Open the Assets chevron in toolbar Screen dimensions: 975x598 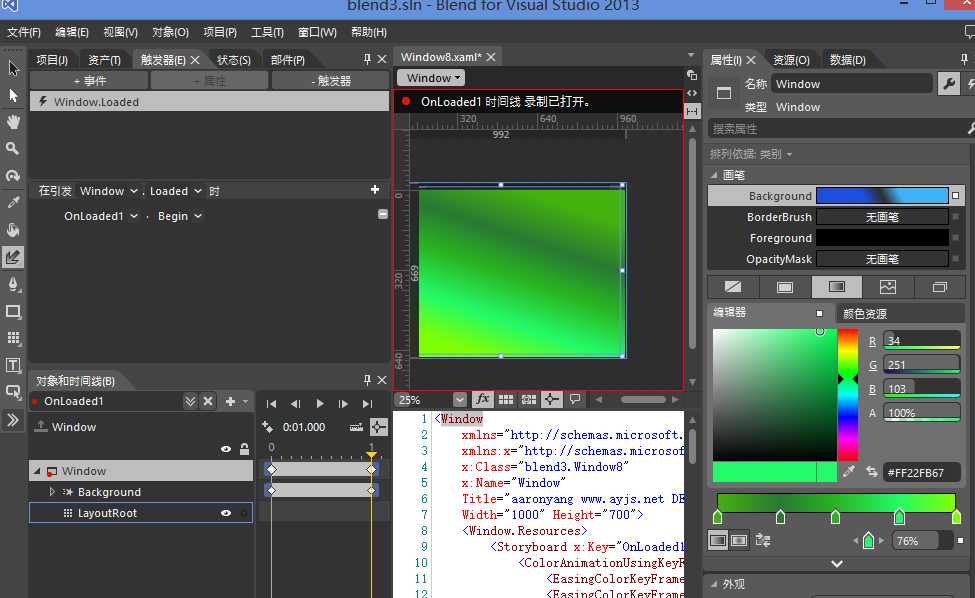point(13,420)
